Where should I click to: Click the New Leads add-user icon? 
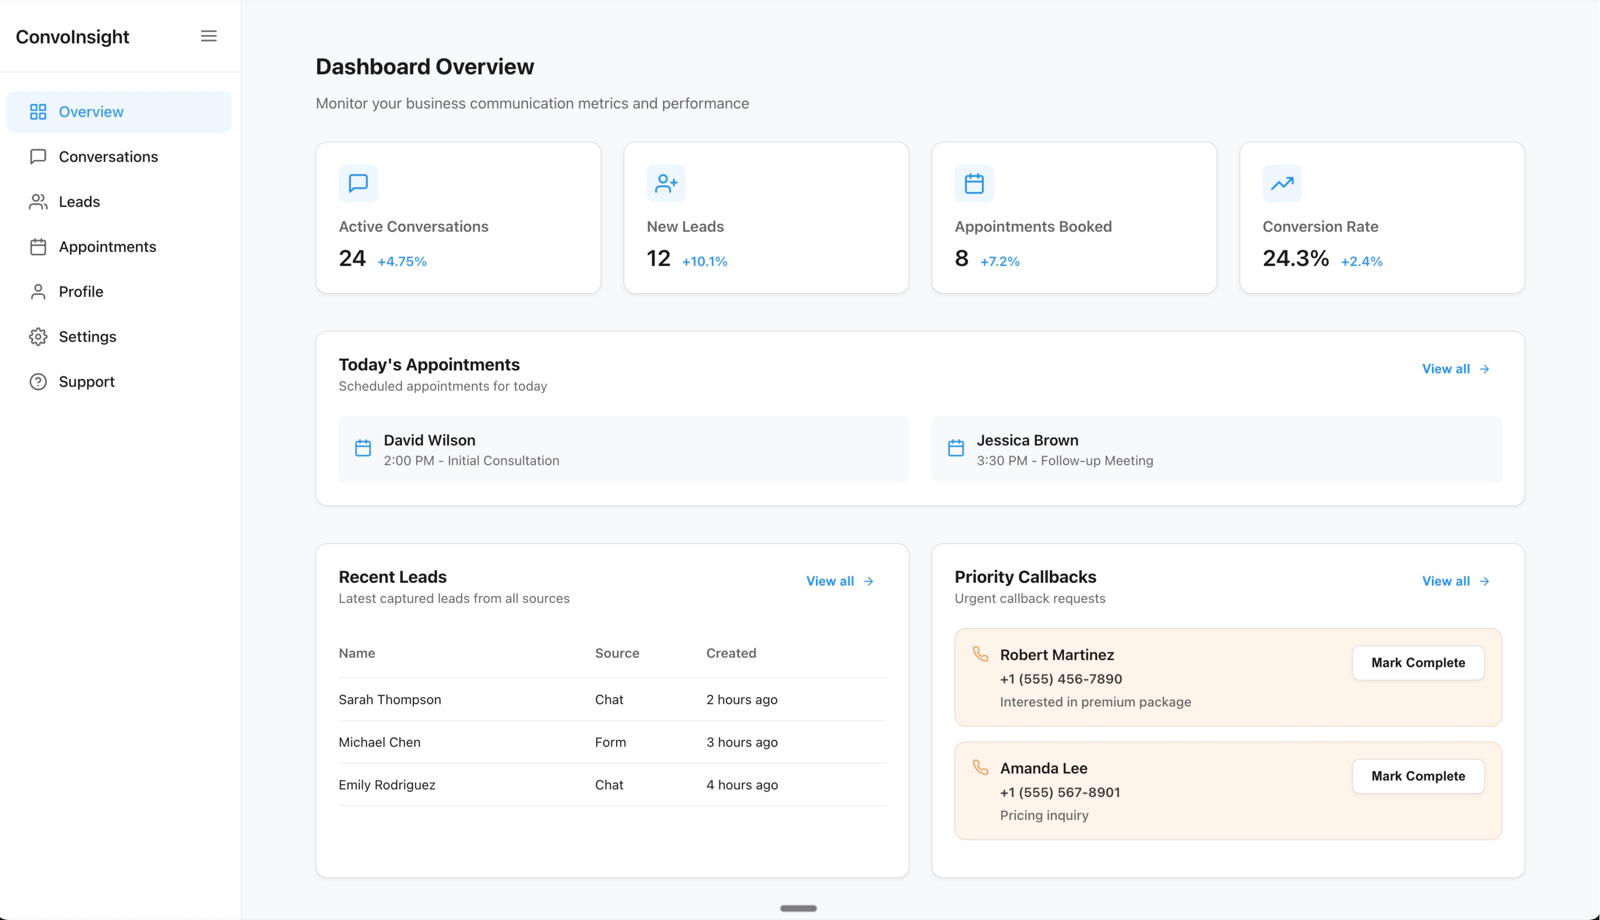pos(666,183)
